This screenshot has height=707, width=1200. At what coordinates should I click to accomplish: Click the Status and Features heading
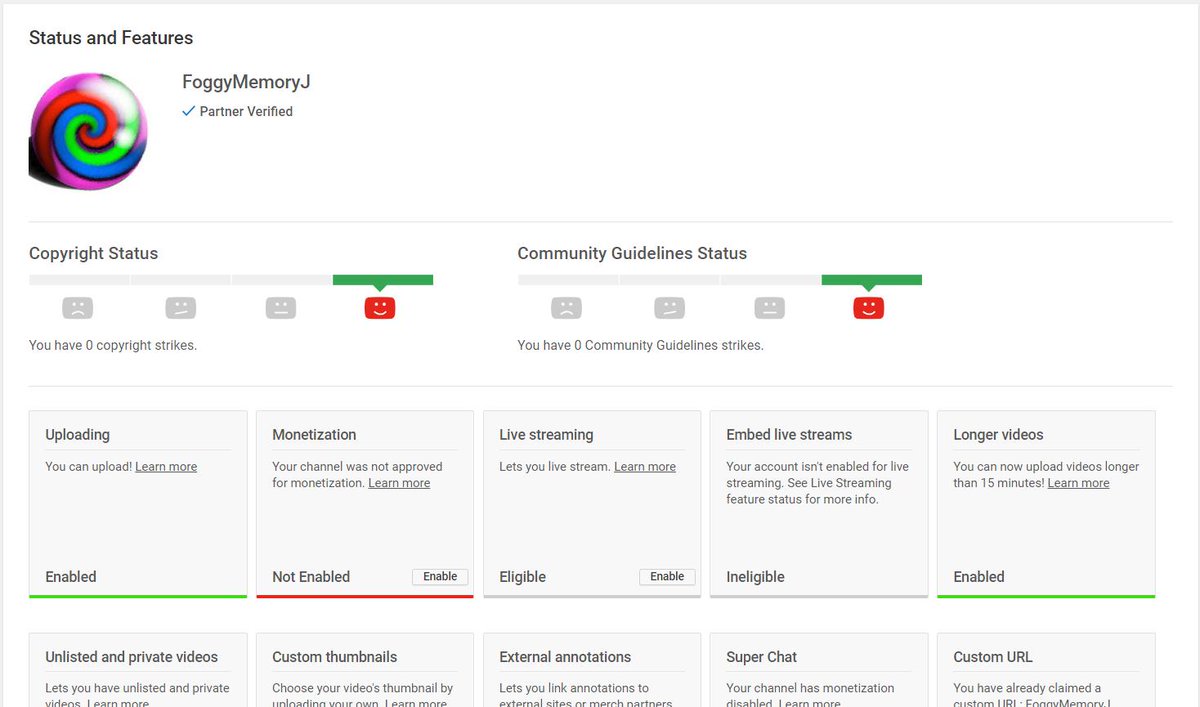pyautogui.click(x=111, y=38)
